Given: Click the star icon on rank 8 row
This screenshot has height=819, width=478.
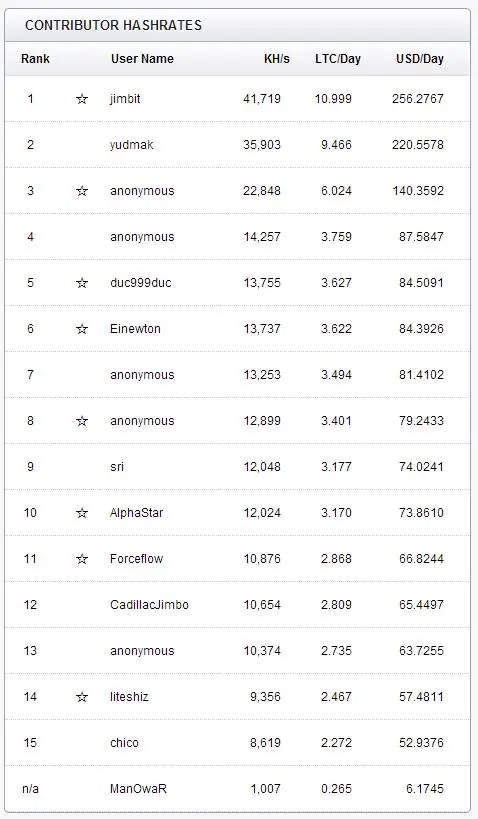Looking at the screenshot, I should (x=82, y=420).
